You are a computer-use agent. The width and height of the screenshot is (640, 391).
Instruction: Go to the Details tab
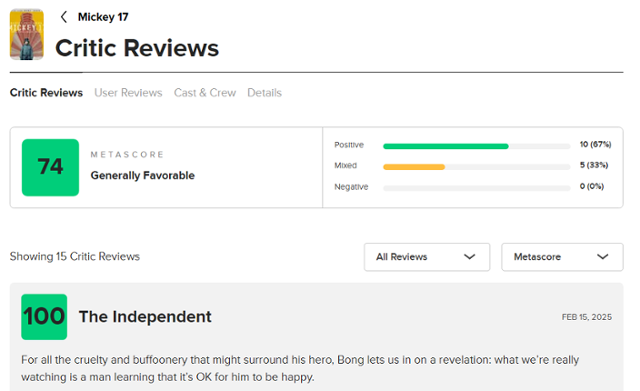tap(264, 93)
